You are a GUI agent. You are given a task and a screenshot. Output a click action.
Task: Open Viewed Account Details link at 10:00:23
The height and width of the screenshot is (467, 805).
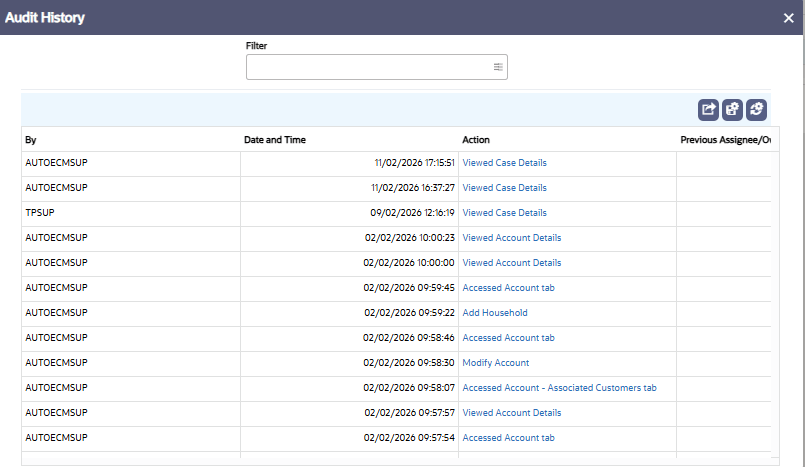[x=512, y=238]
